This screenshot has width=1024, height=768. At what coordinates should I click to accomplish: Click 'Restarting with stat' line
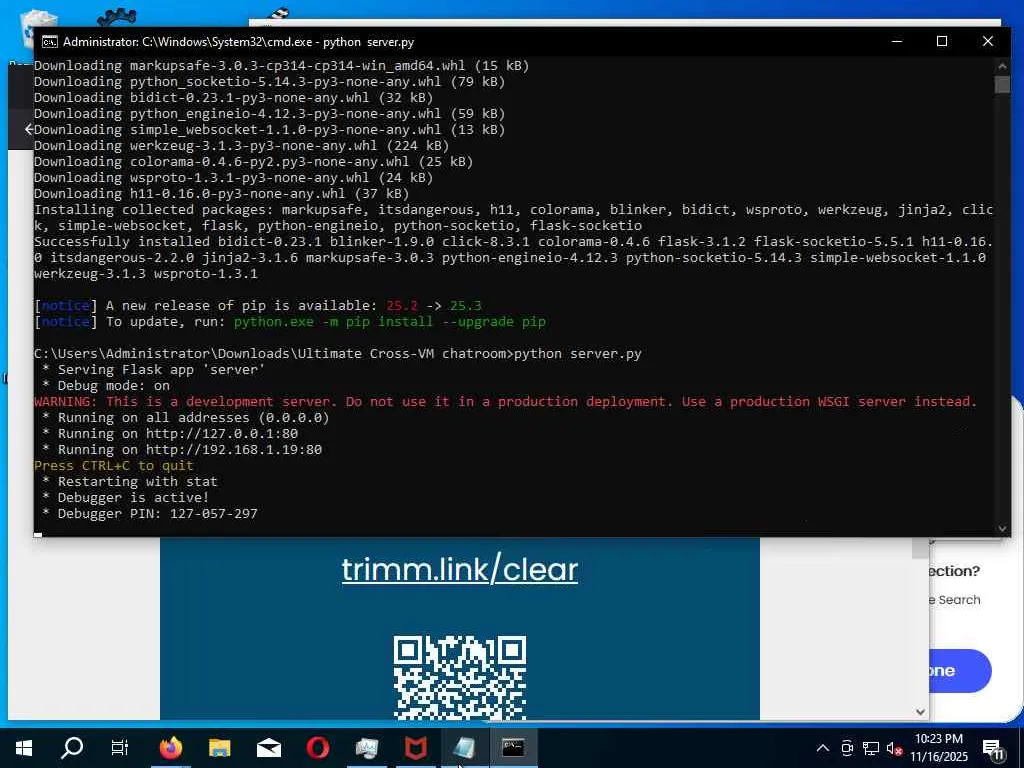[130, 481]
